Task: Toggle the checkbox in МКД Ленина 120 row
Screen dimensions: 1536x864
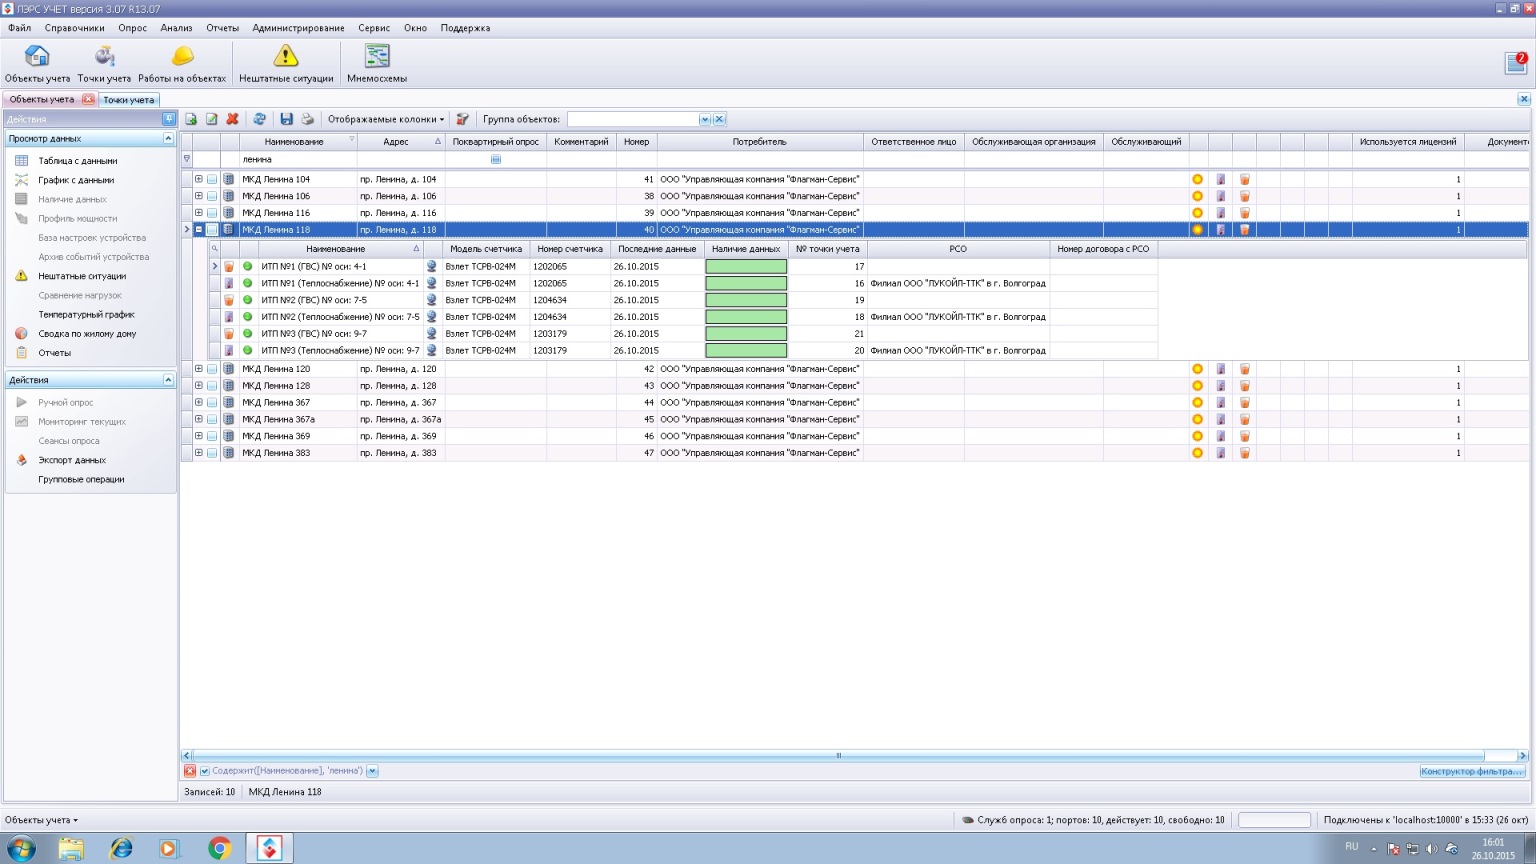Action: tap(212, 369)
